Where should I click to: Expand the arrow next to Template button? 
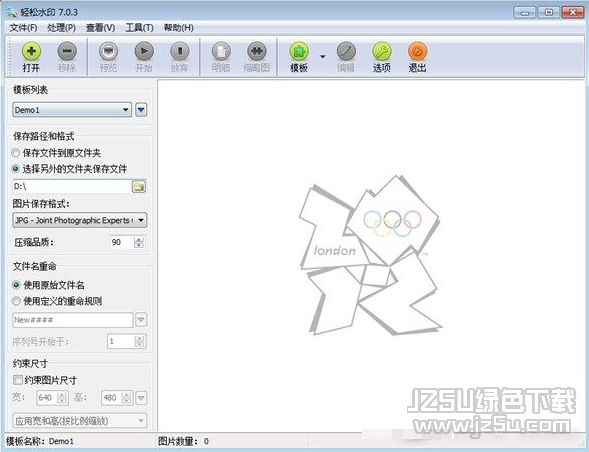point(323,56)
